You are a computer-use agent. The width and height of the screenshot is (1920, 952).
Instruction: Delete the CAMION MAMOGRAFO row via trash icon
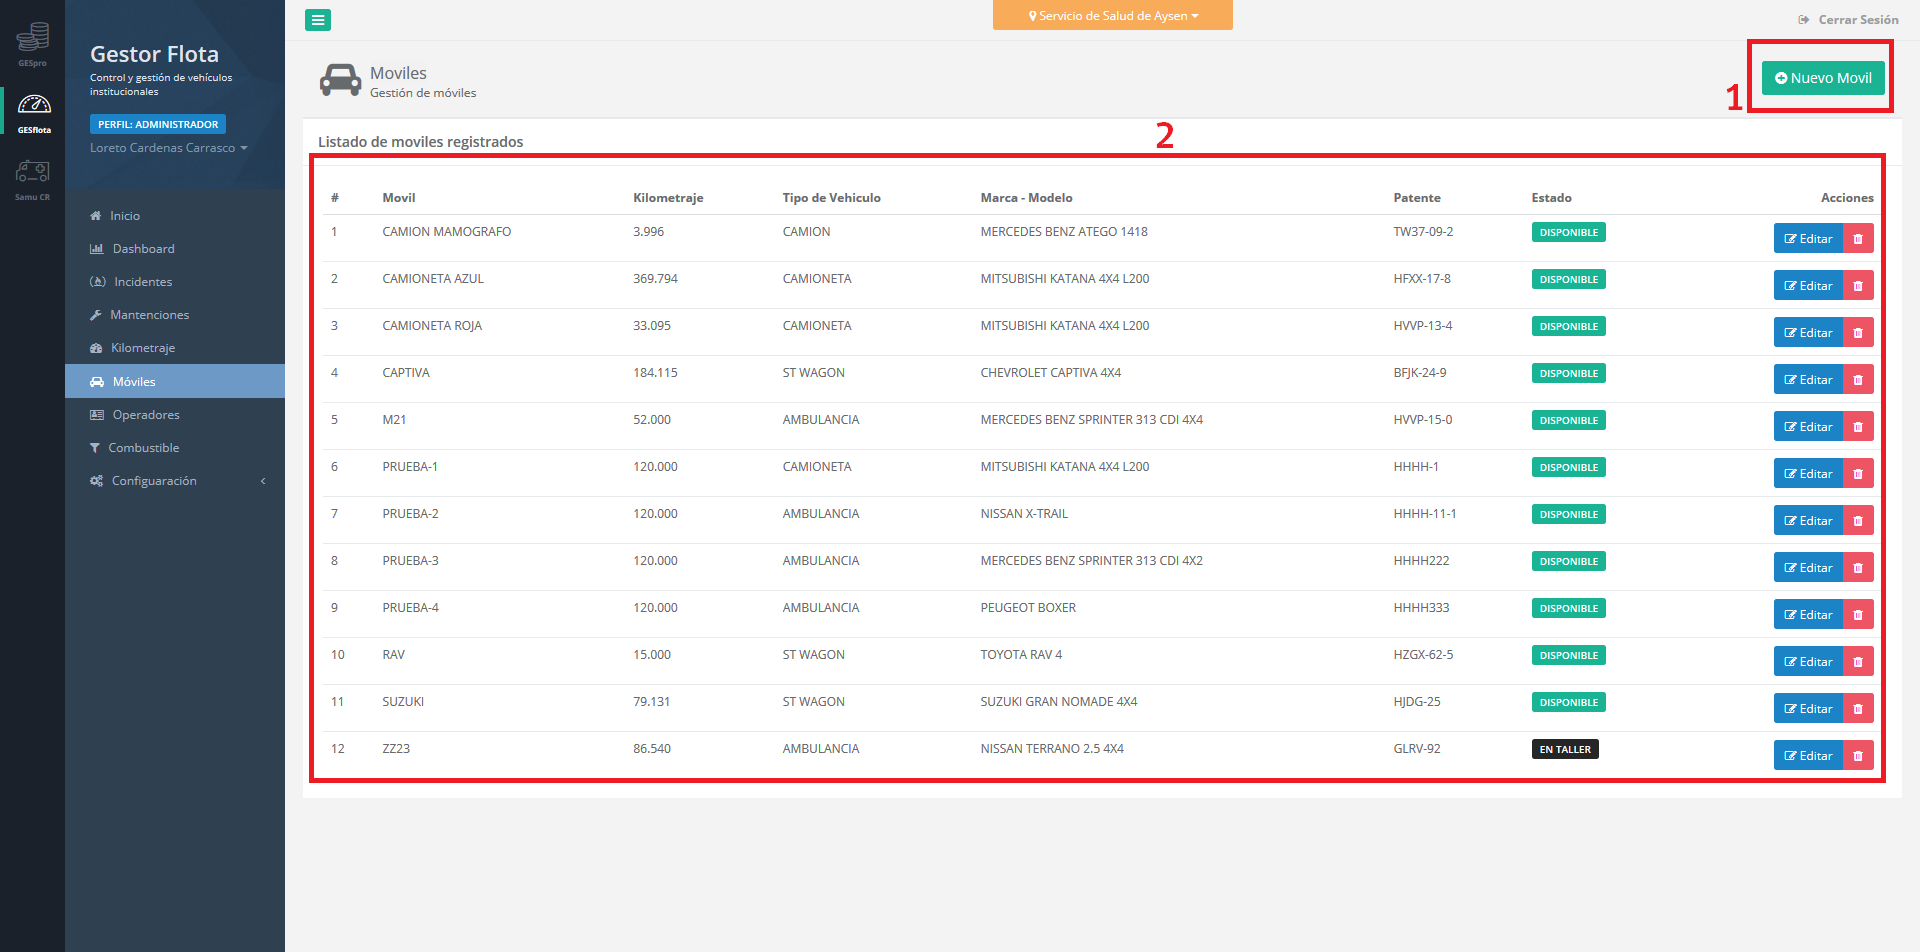pyautogui.click(x=1858, y=239)
